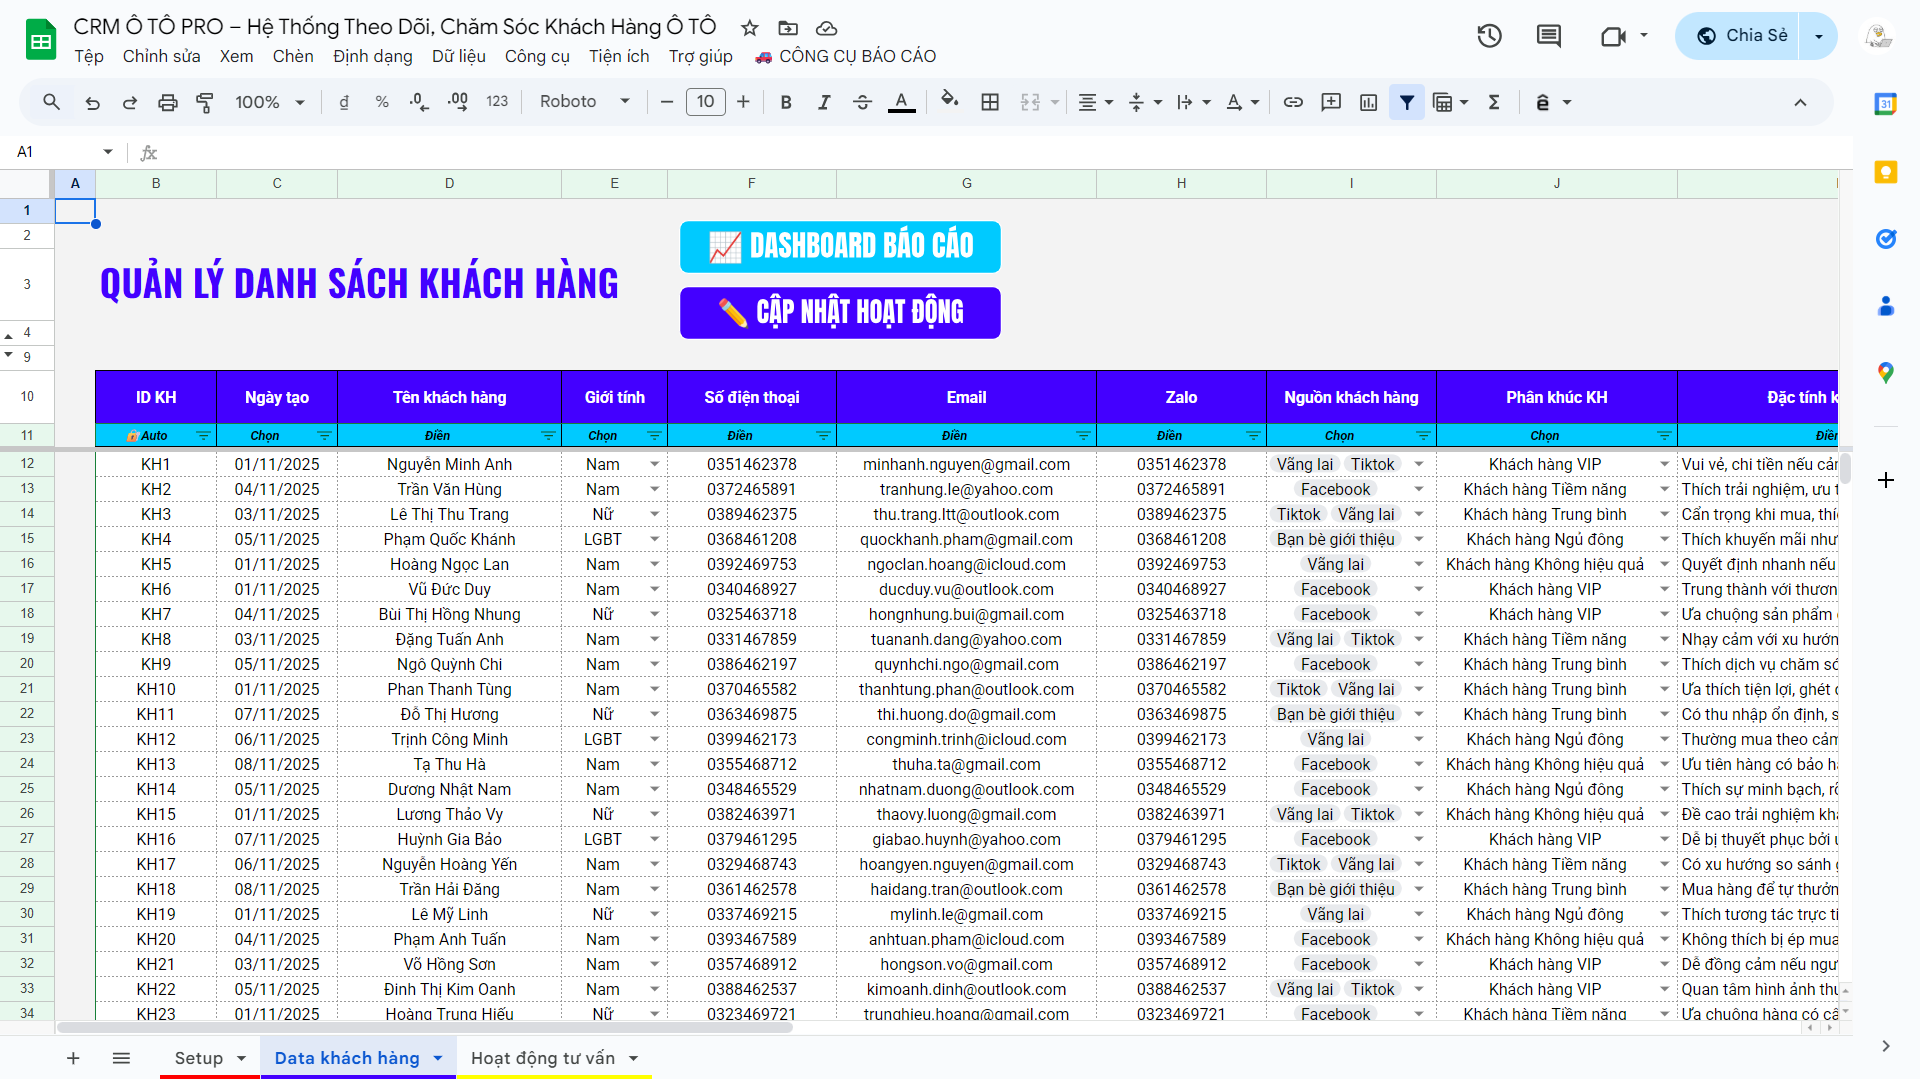Click the font size input box

pyautogui.click(x=705, y=102)
